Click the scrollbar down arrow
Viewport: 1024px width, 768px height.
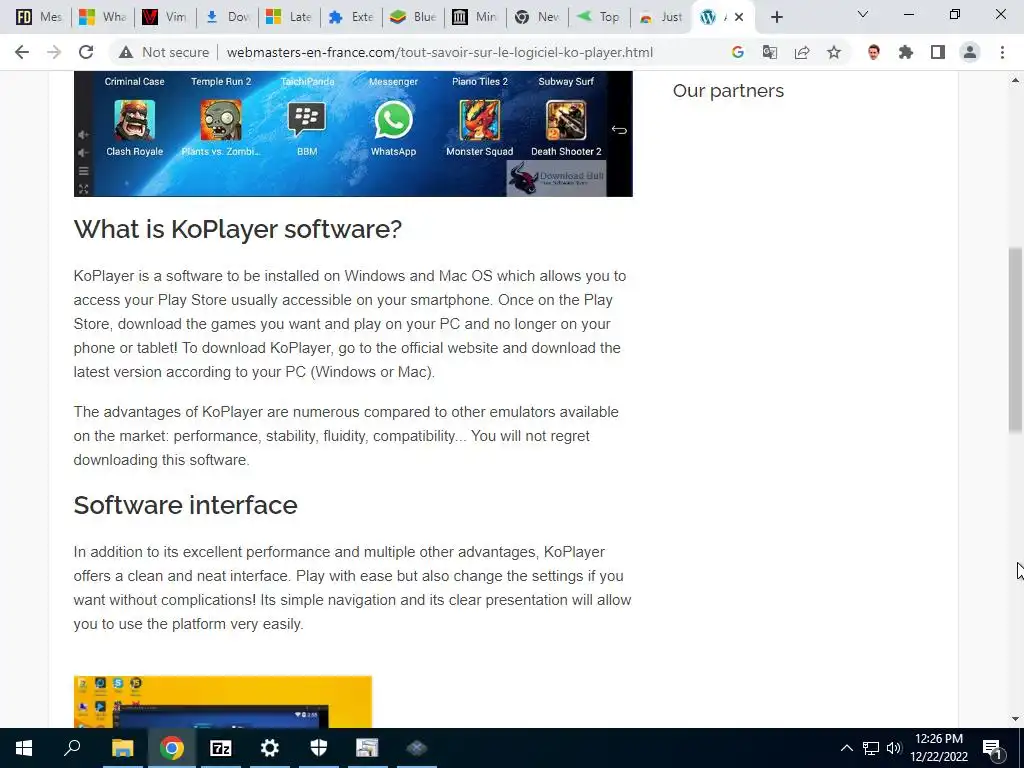coord(1015,719)
